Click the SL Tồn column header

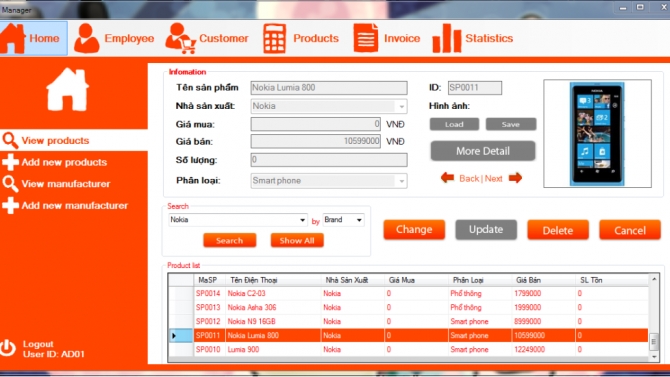pyautogui.click(x=611, y=280)
